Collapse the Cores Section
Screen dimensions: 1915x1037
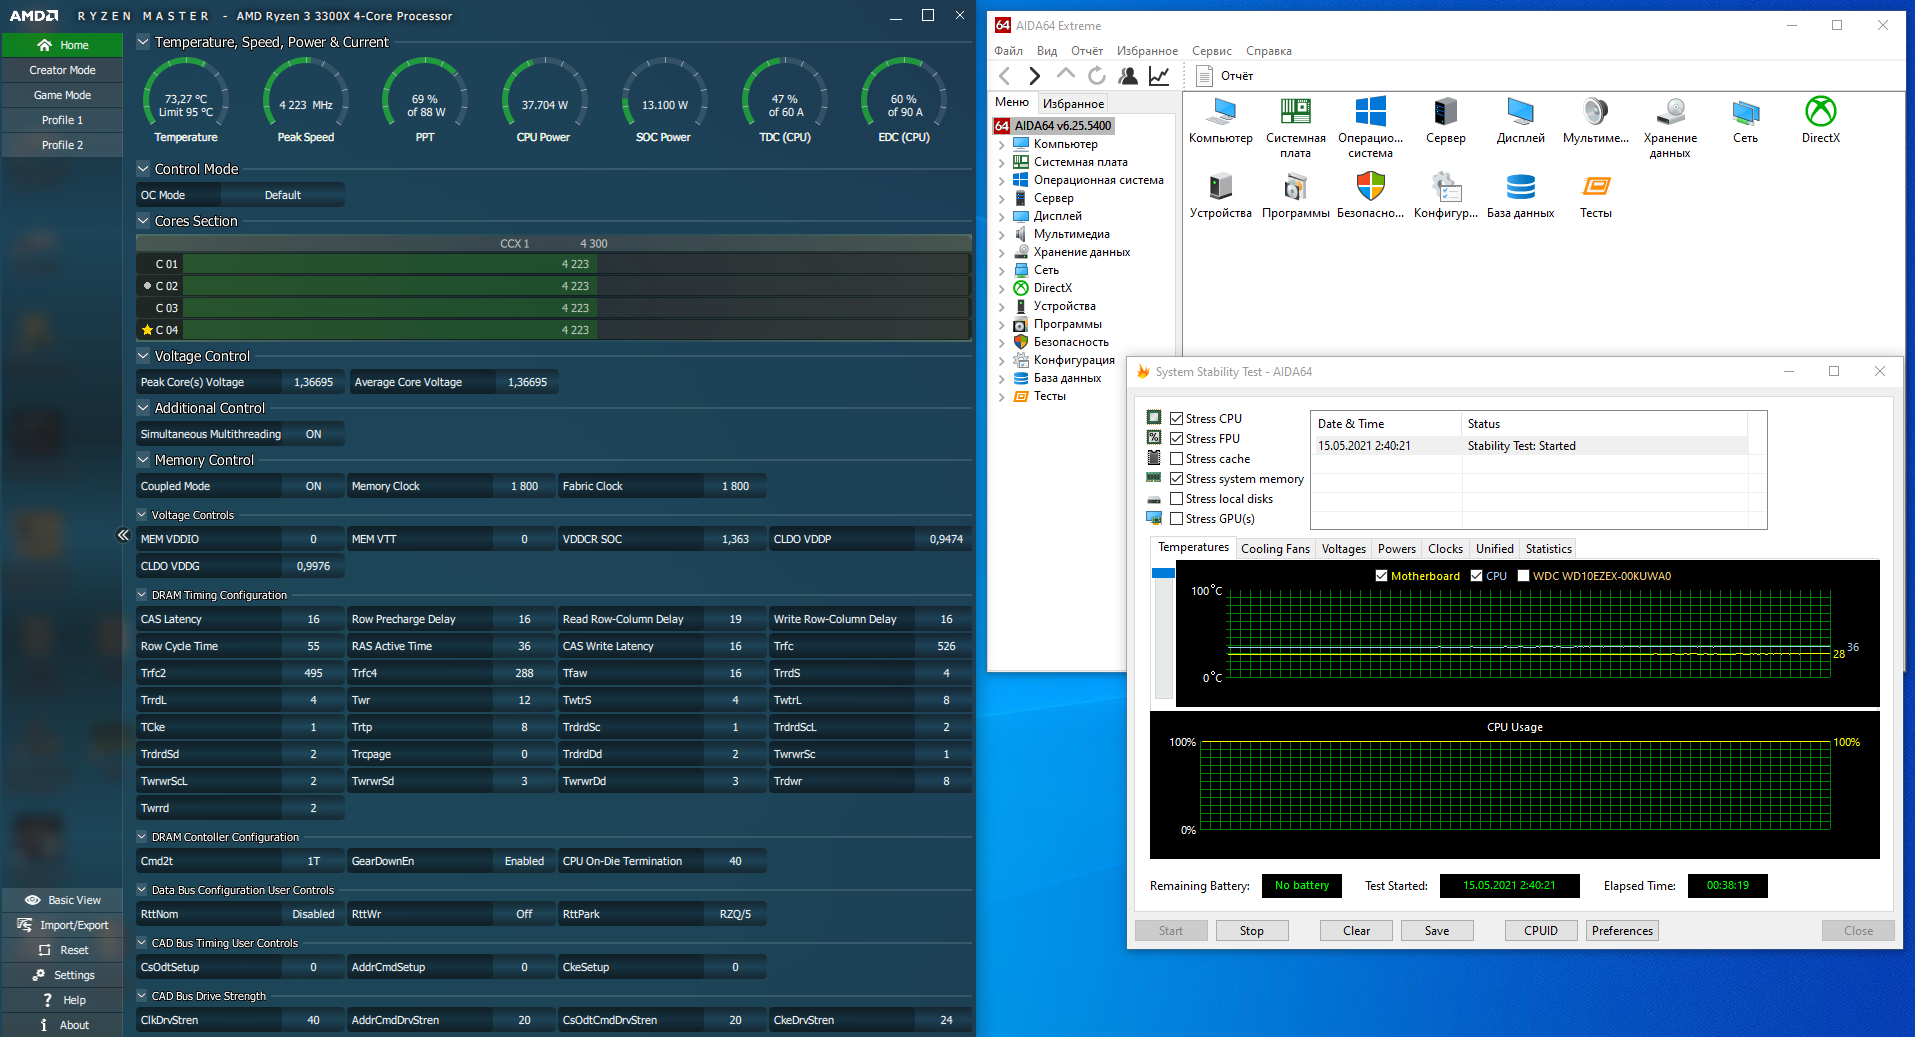pyautogui.click(x=143, y=221)
